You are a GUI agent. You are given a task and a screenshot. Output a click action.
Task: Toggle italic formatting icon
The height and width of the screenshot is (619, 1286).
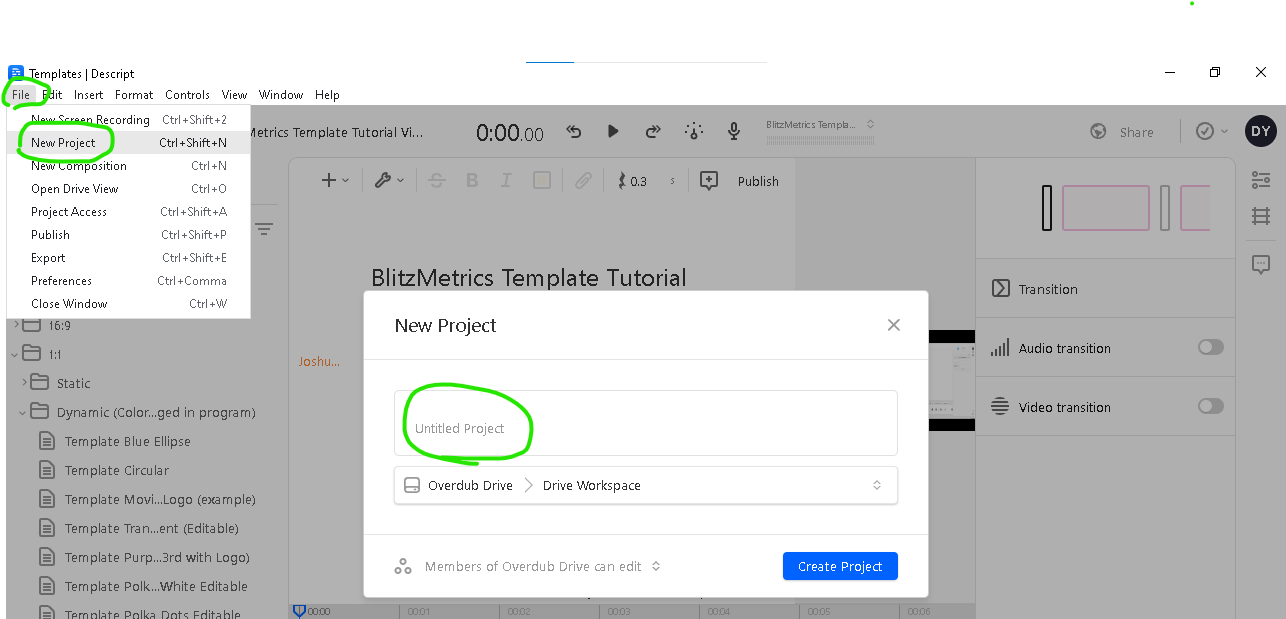[x=506, y=181]
